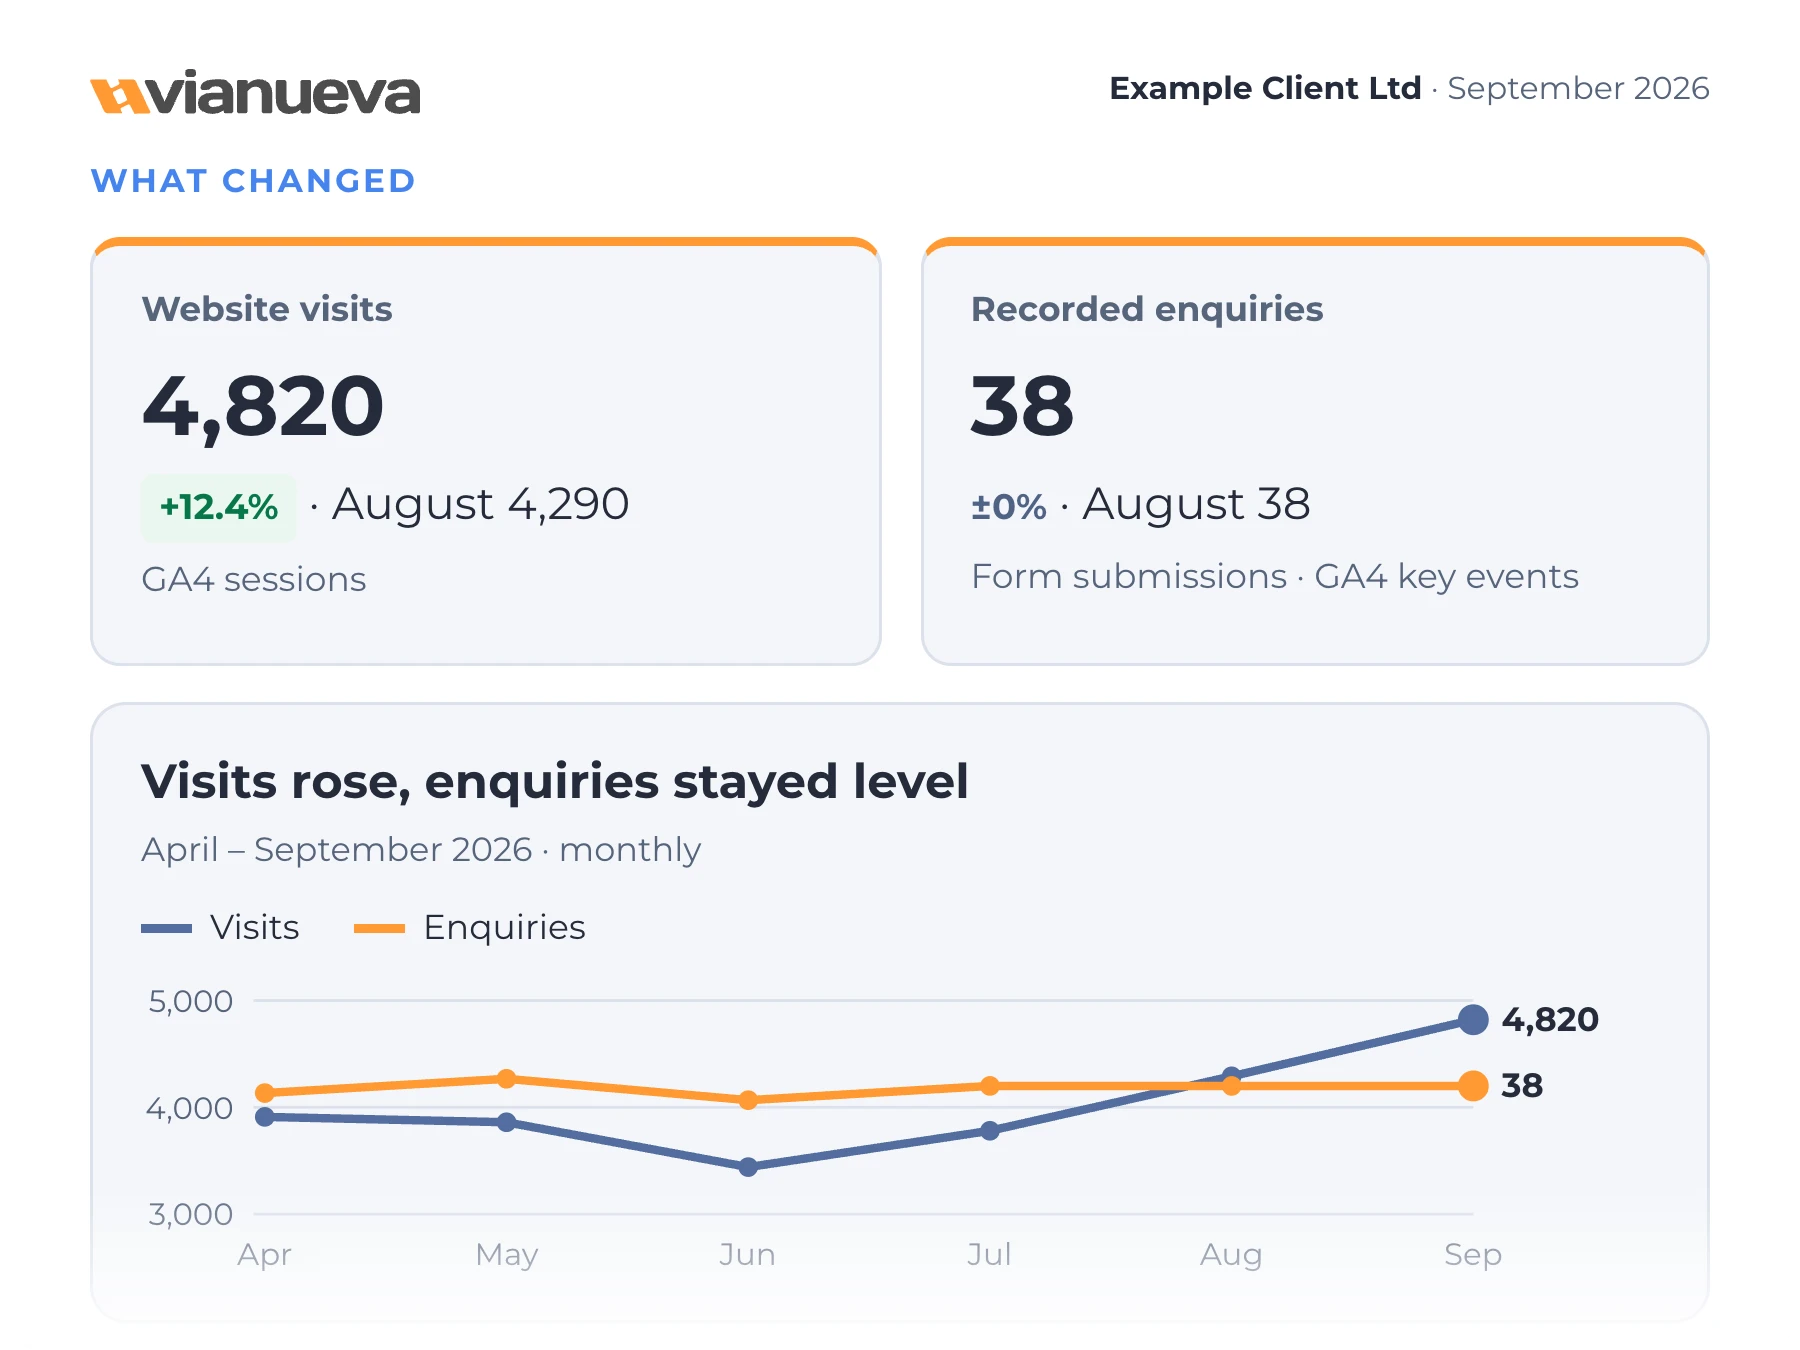1800x1350 pixels.
Task: Click the 'Recorded enquiries' card title
Action: pos(1147,309)
